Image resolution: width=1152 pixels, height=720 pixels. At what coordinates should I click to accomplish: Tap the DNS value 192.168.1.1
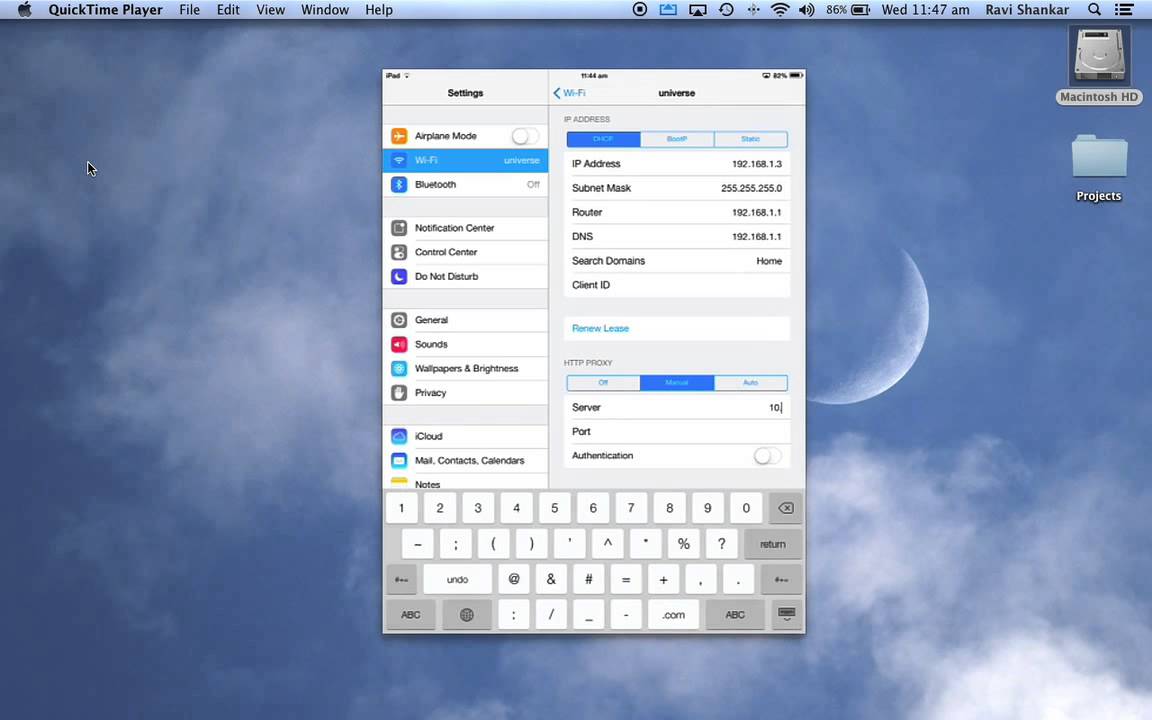coord(757,237)
